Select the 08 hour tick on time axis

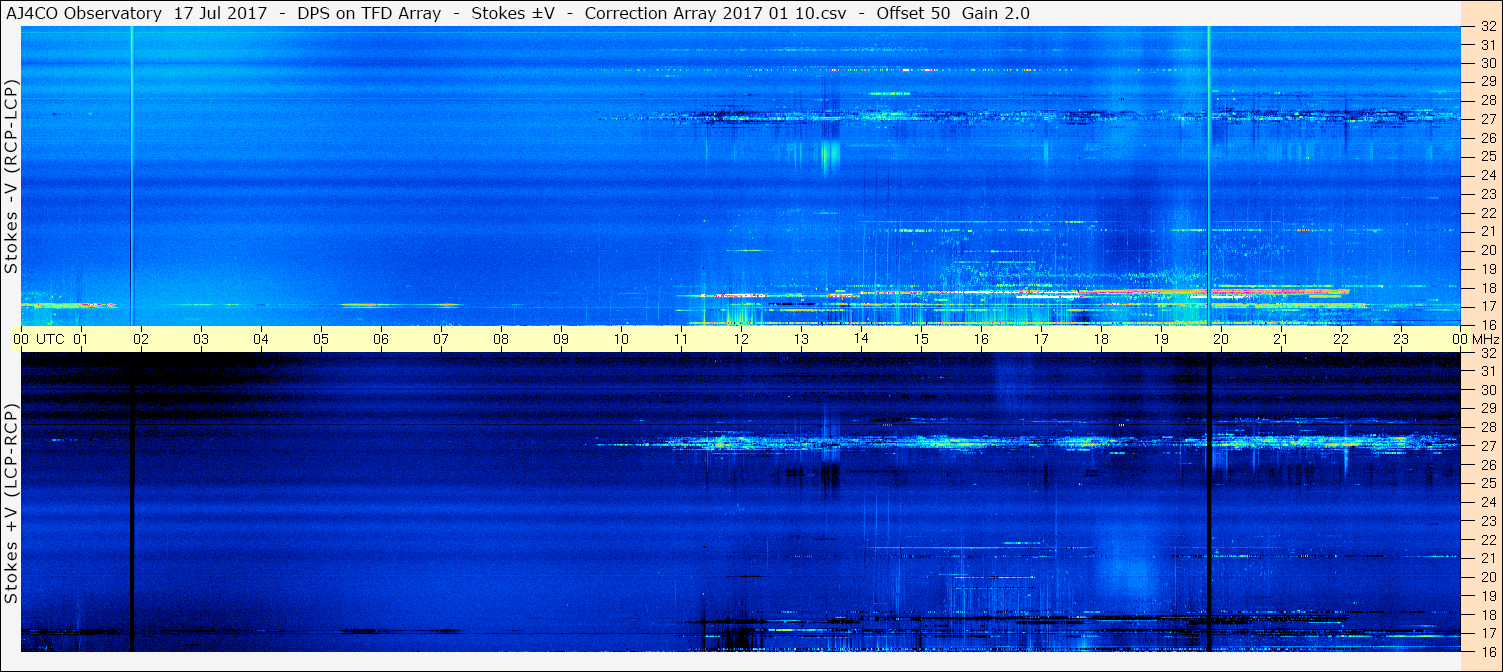click(501, 339)
